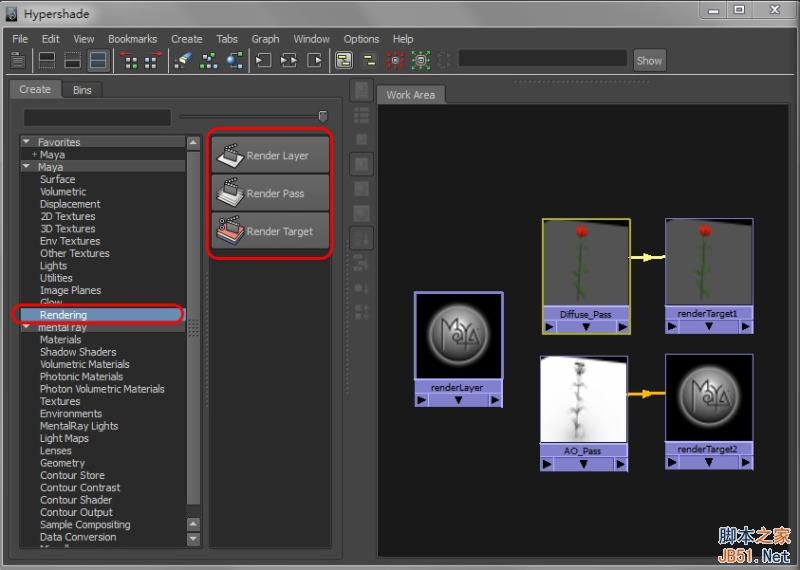Expand the Maya entry under Favorites
Image resolution: width=800 pixels, height=570 pixels.
click(x=34, y=154)
